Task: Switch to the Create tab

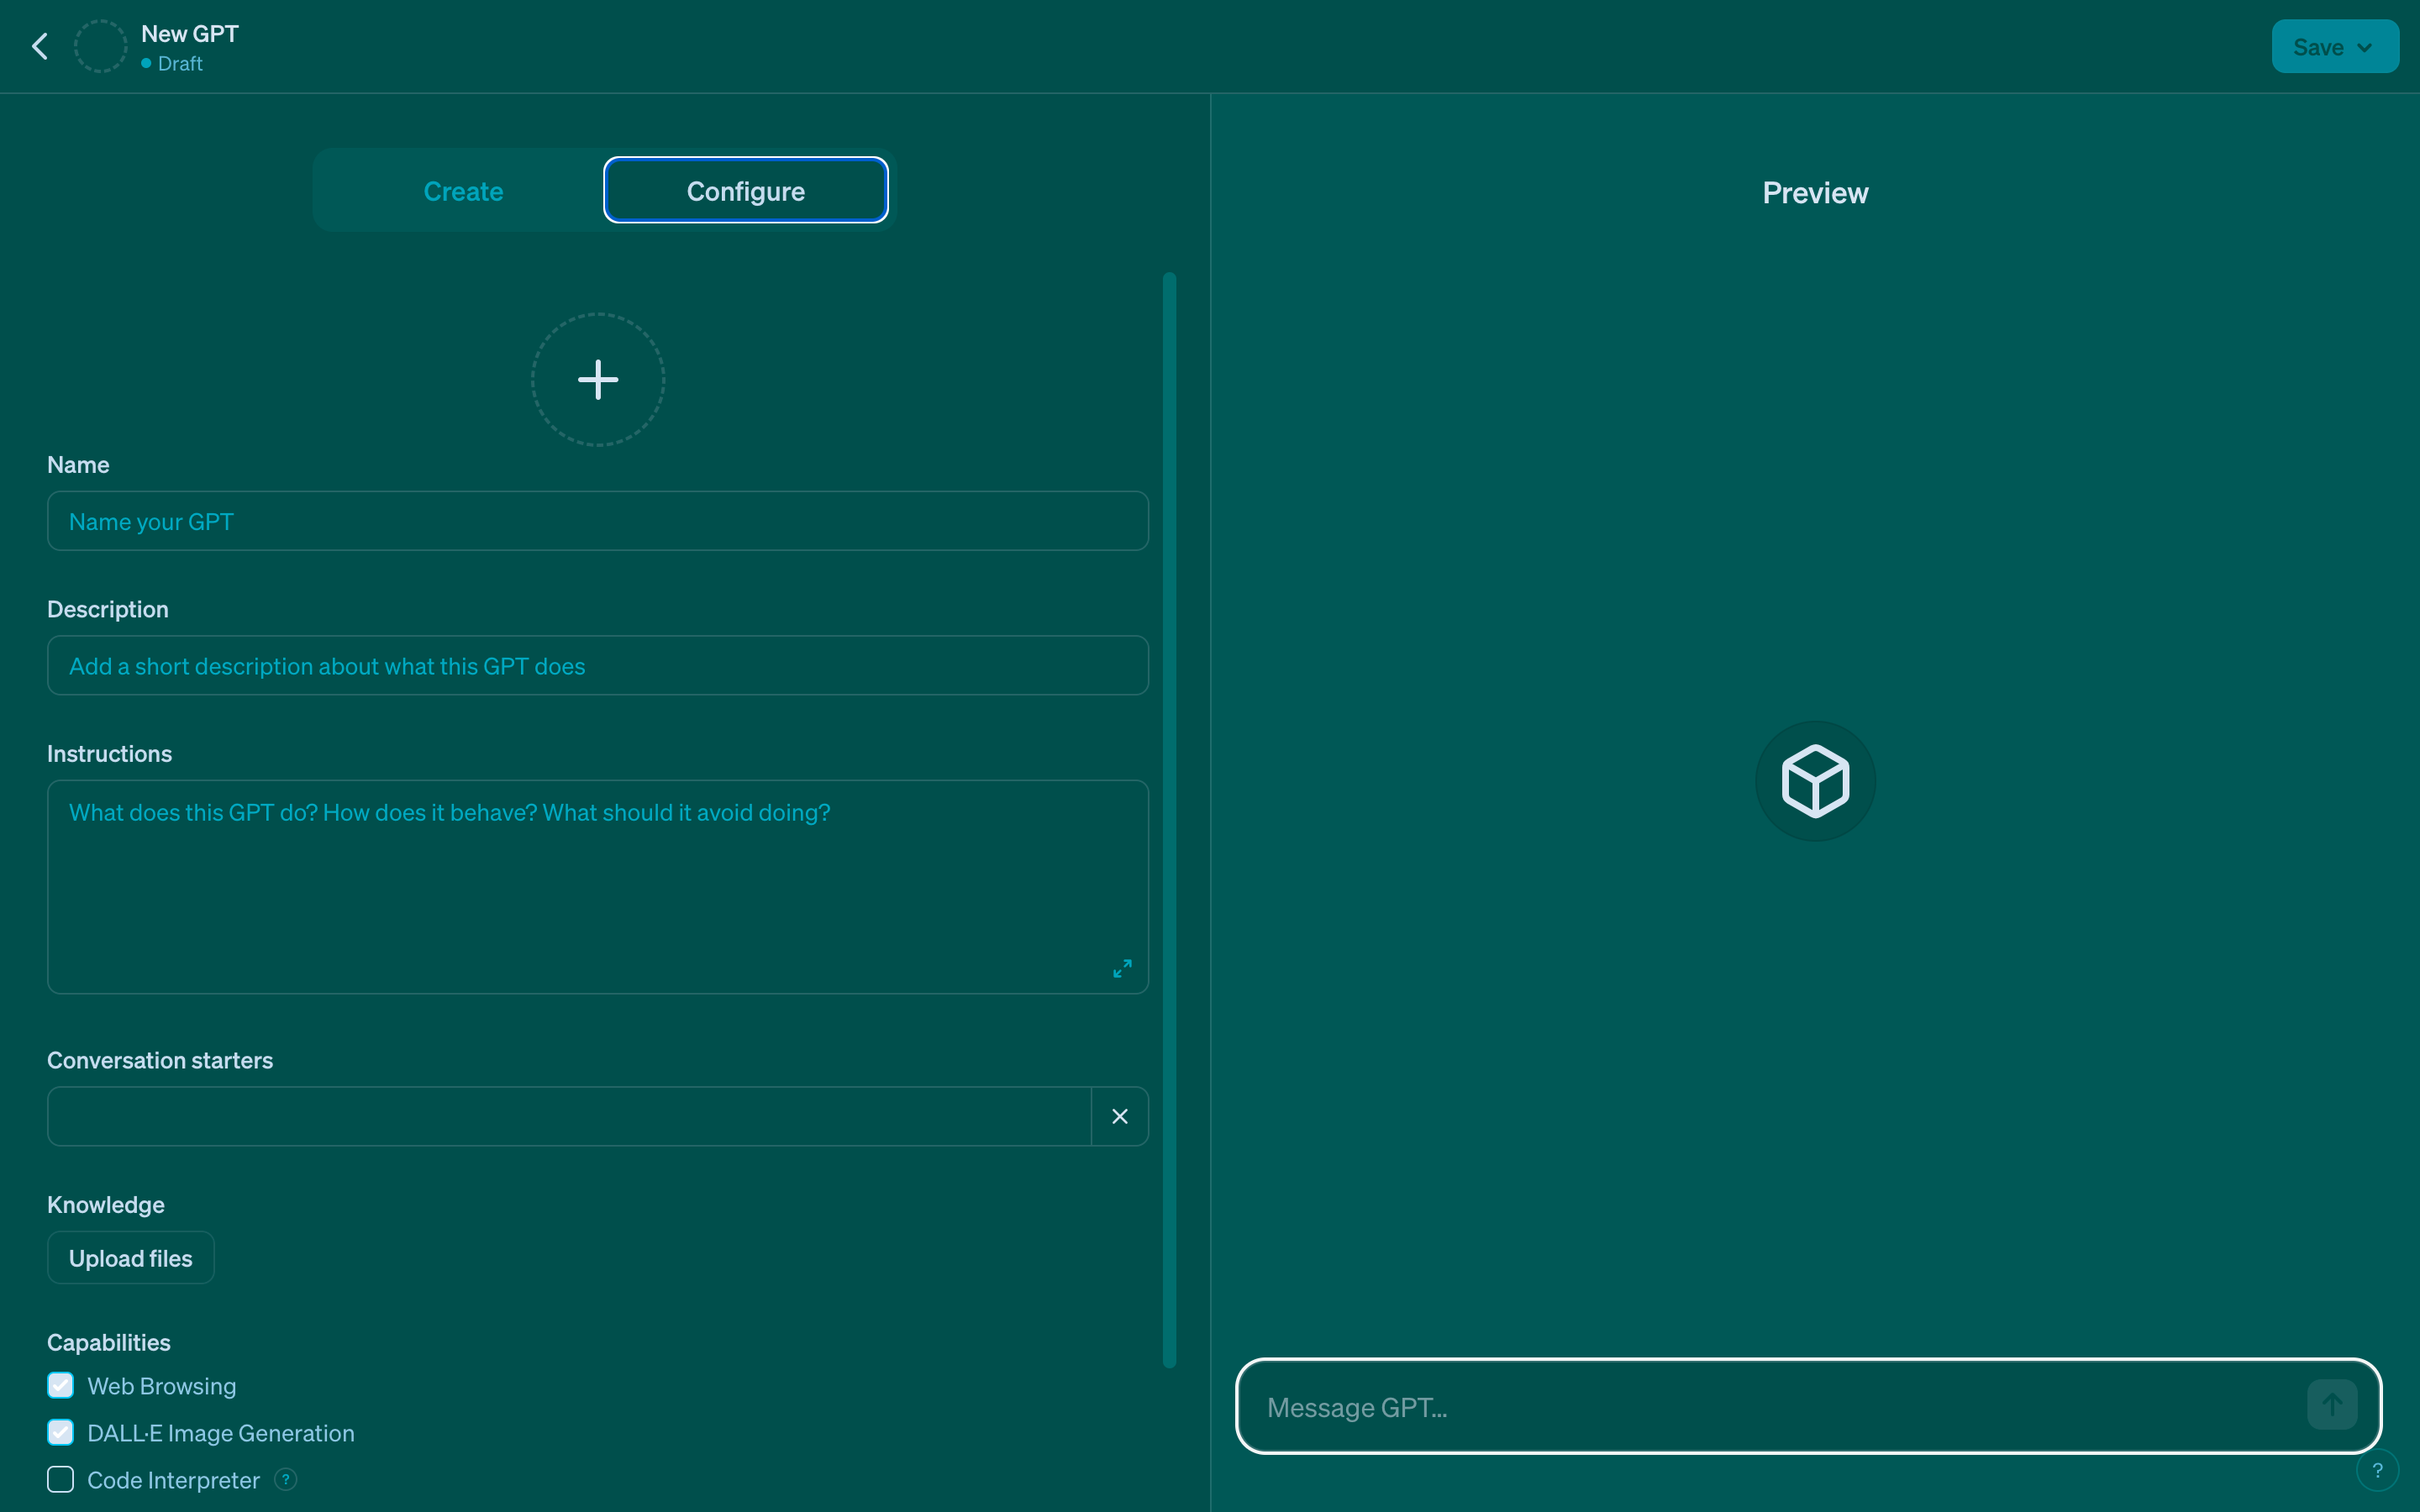Action: point(463,191)
